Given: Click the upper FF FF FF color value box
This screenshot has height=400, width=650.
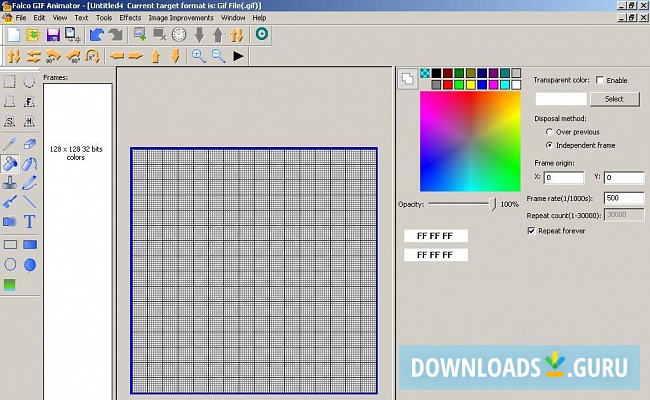Looking at the screenshot, I should tap(436, 236).
